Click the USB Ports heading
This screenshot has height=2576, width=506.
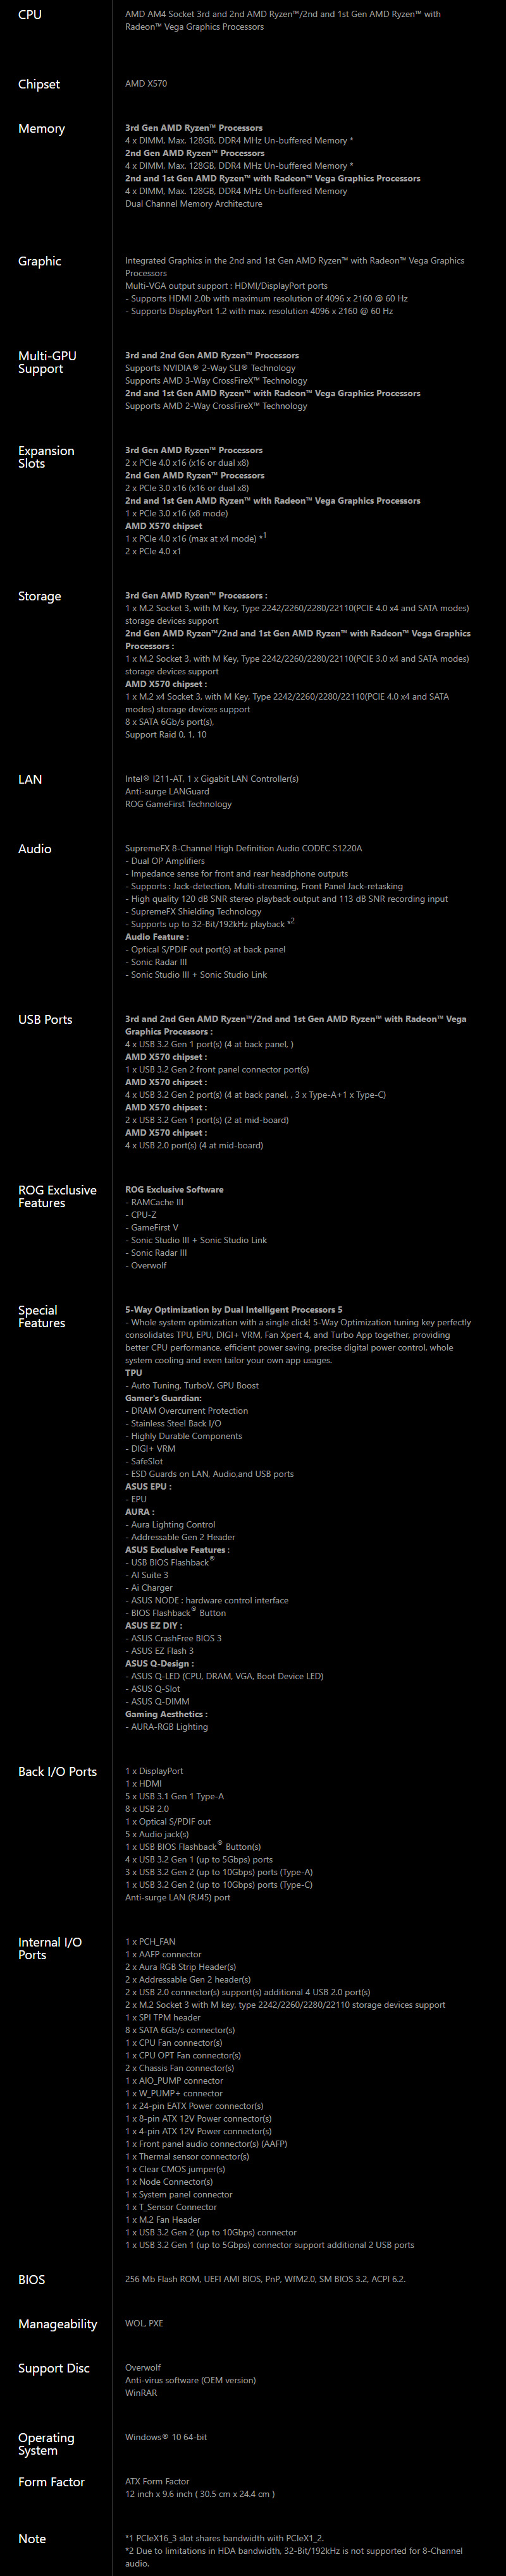click(x=45, y=1020)
